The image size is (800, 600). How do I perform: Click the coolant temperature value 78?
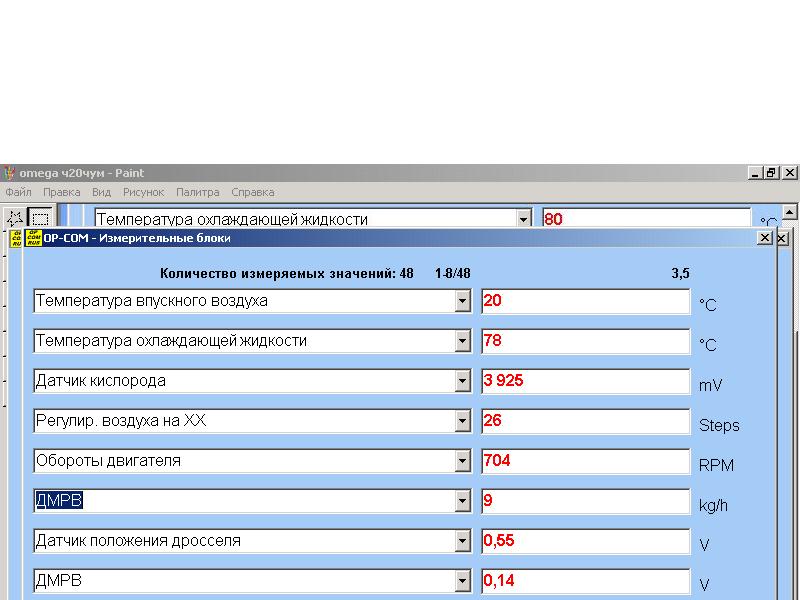coord(586,341)
